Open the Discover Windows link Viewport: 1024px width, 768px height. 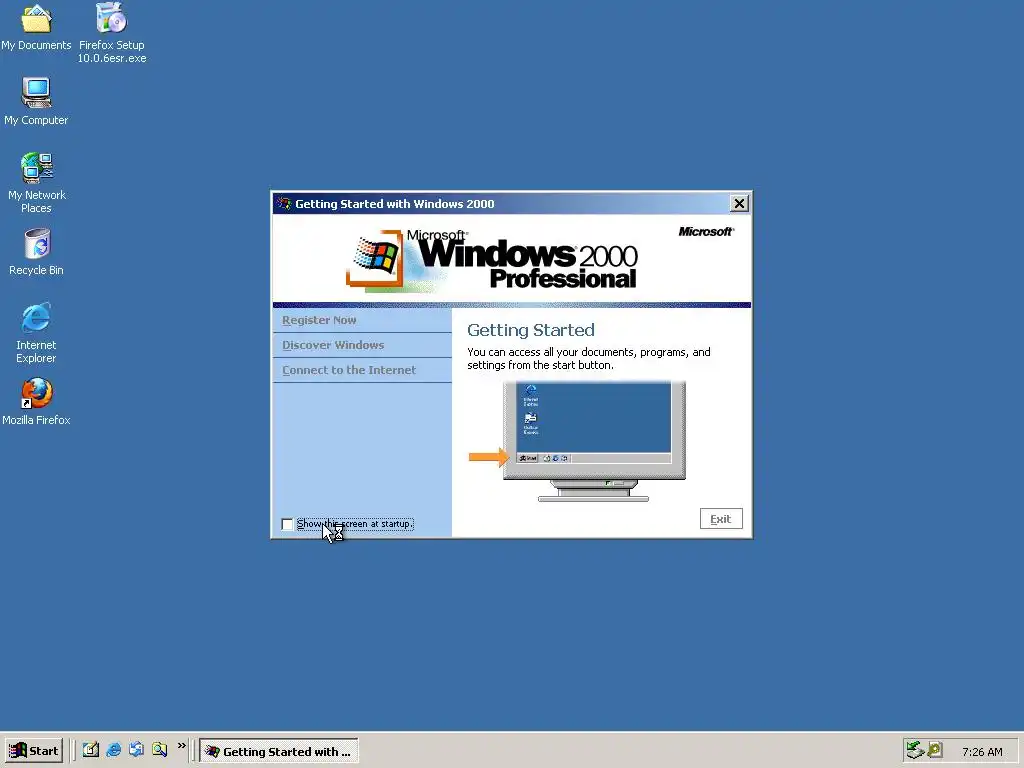(333, 345)
